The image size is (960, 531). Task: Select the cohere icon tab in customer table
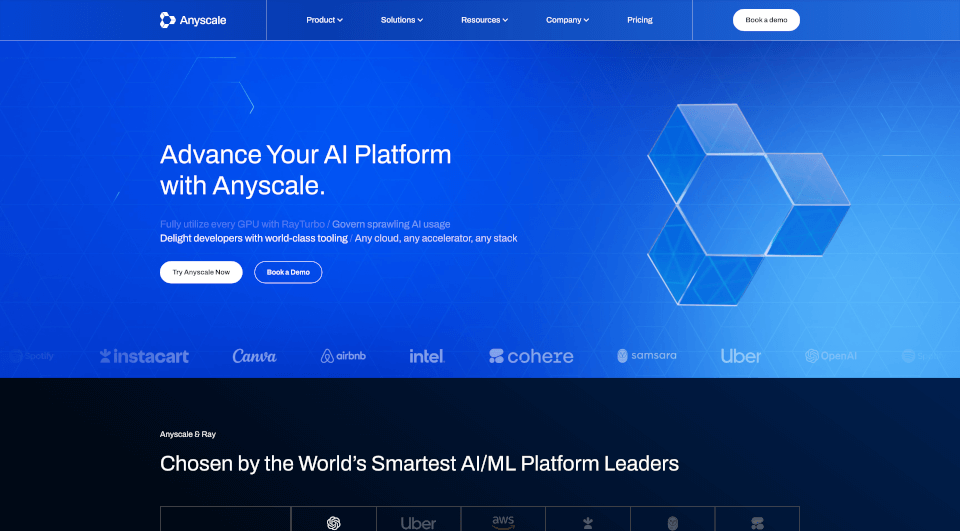(757, 519)
